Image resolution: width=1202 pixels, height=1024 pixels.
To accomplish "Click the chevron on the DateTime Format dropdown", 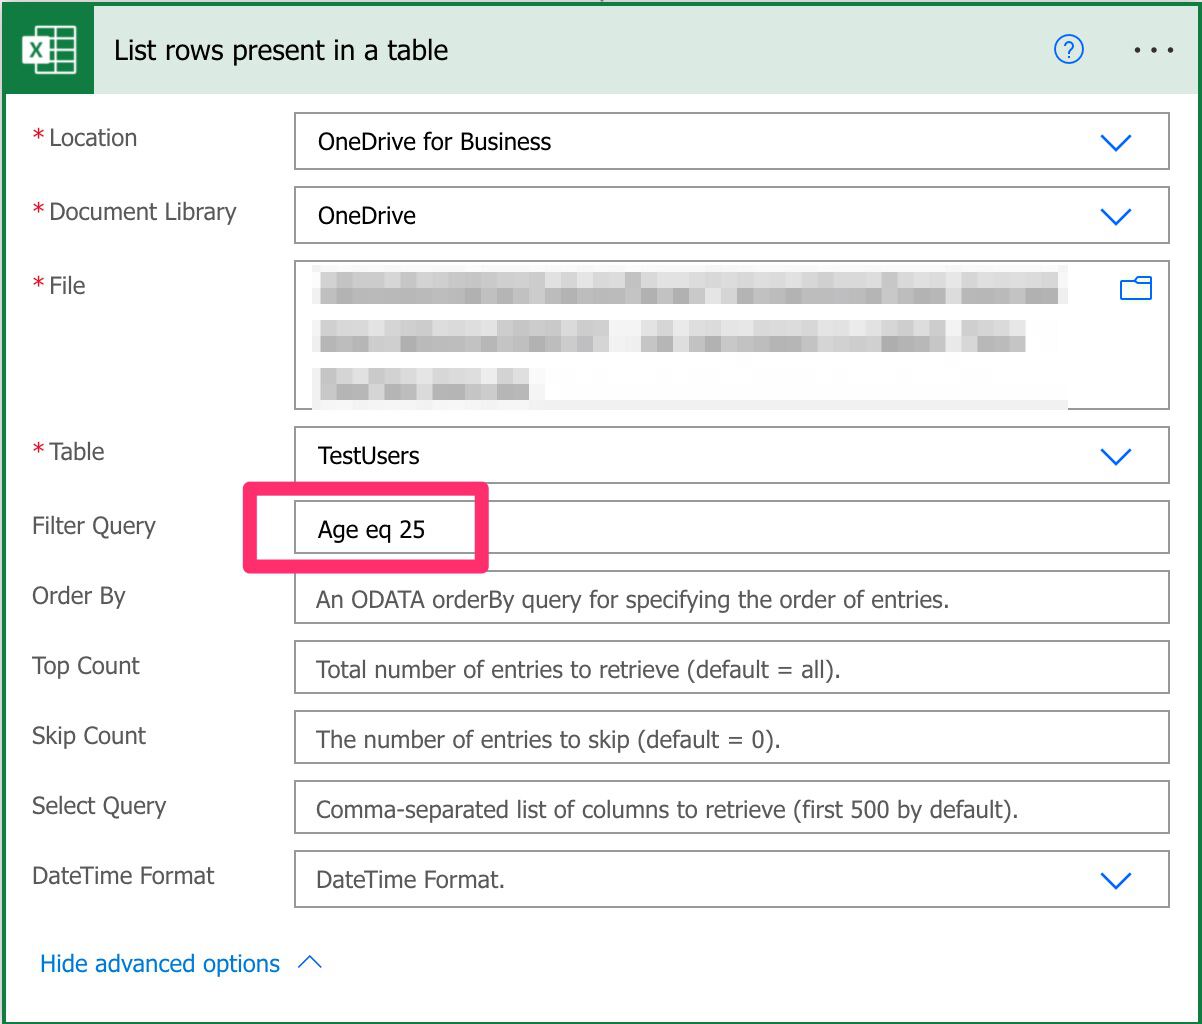I will click(1117, 880).
